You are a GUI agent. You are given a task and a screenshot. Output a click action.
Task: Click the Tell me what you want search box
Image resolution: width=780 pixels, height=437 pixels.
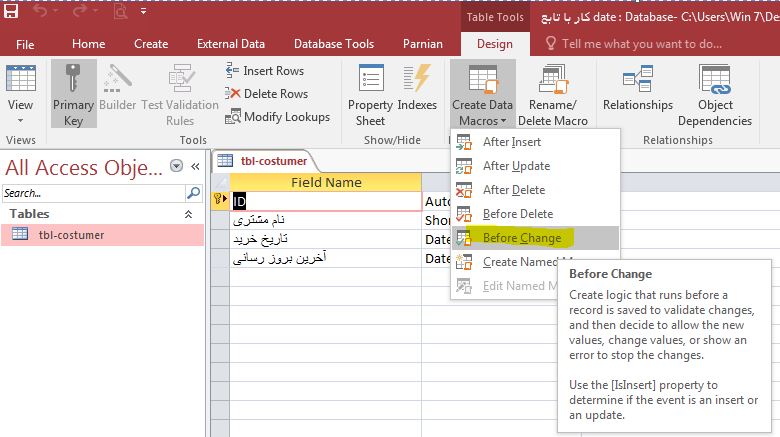[642, 44]
